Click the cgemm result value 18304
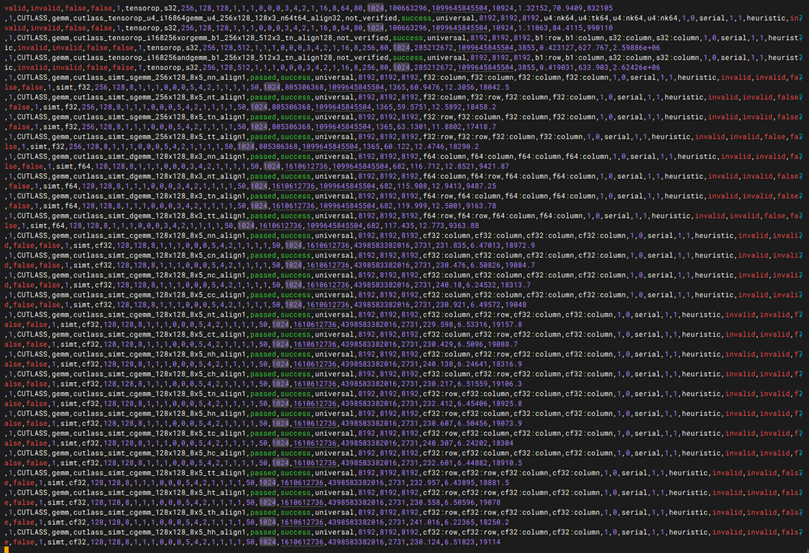 [503, 443]
